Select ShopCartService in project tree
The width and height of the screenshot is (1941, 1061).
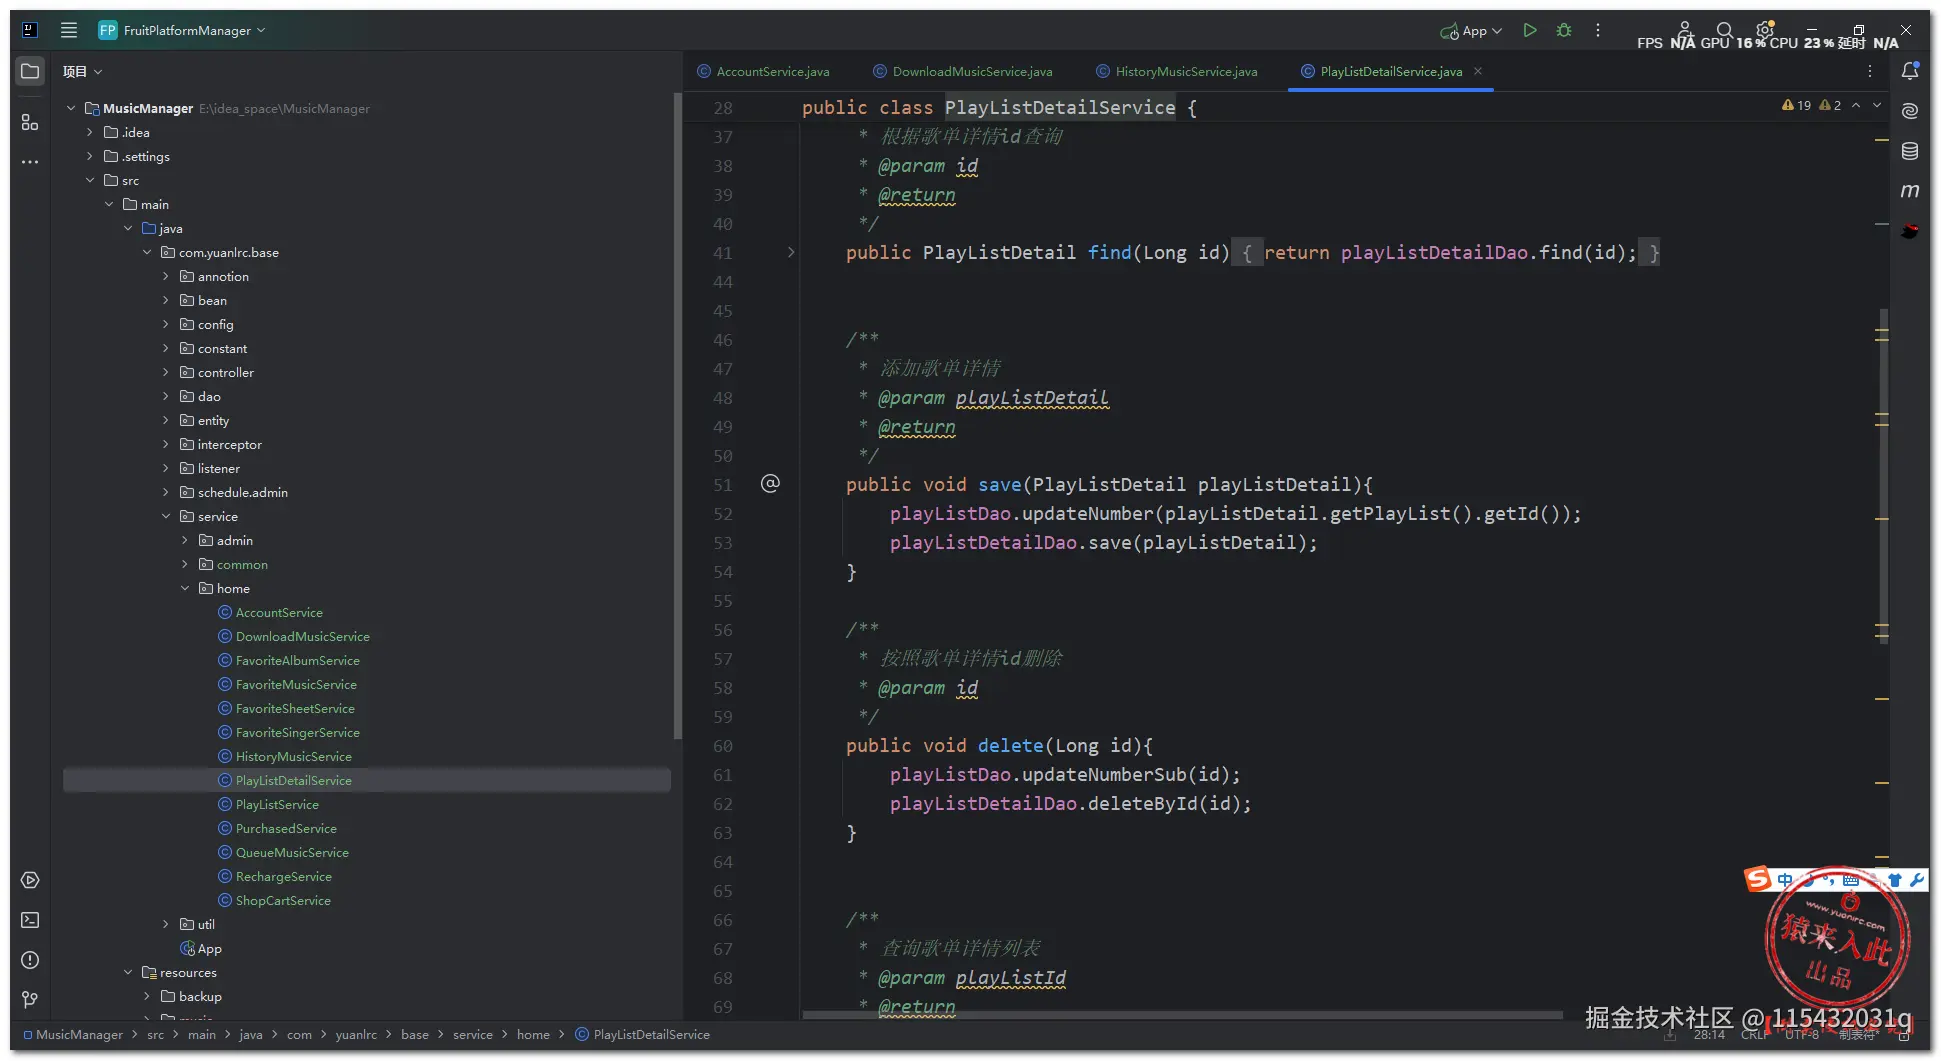(283, 900)
